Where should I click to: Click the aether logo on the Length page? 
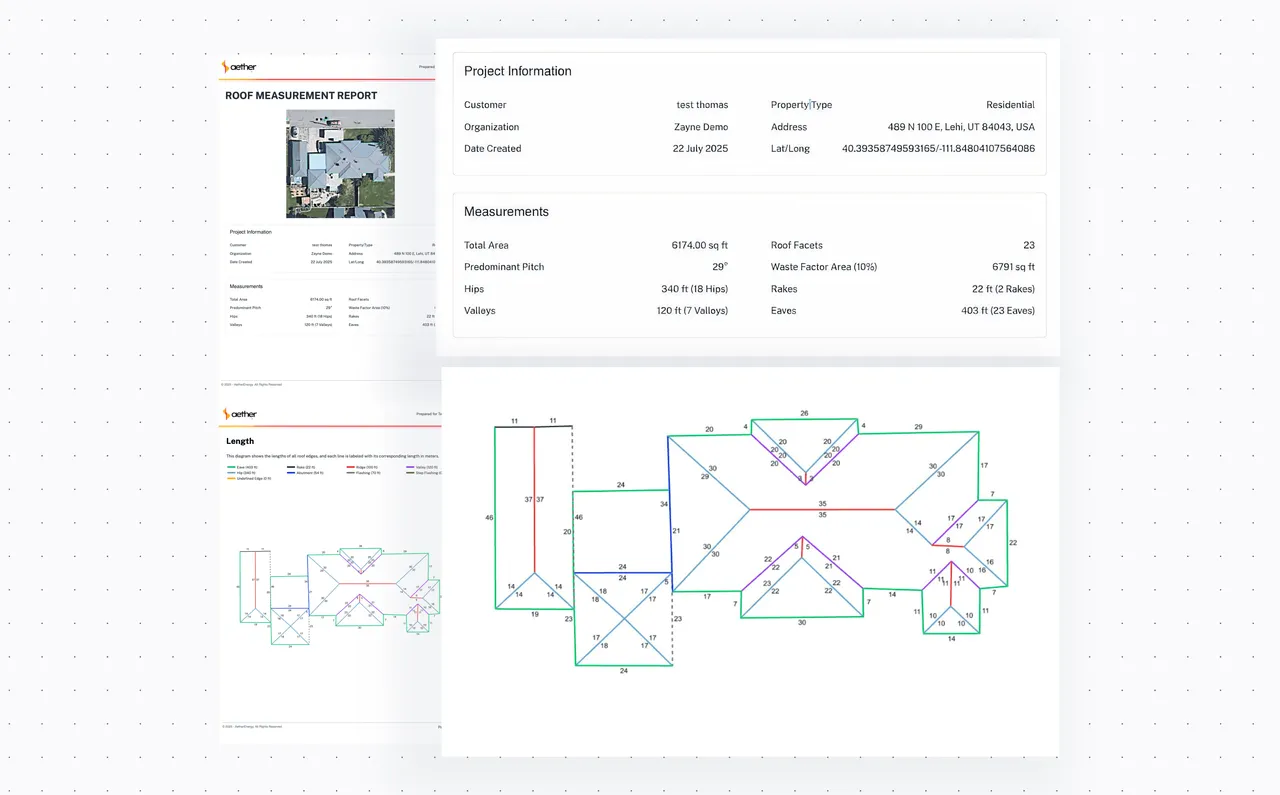point(240,414)
